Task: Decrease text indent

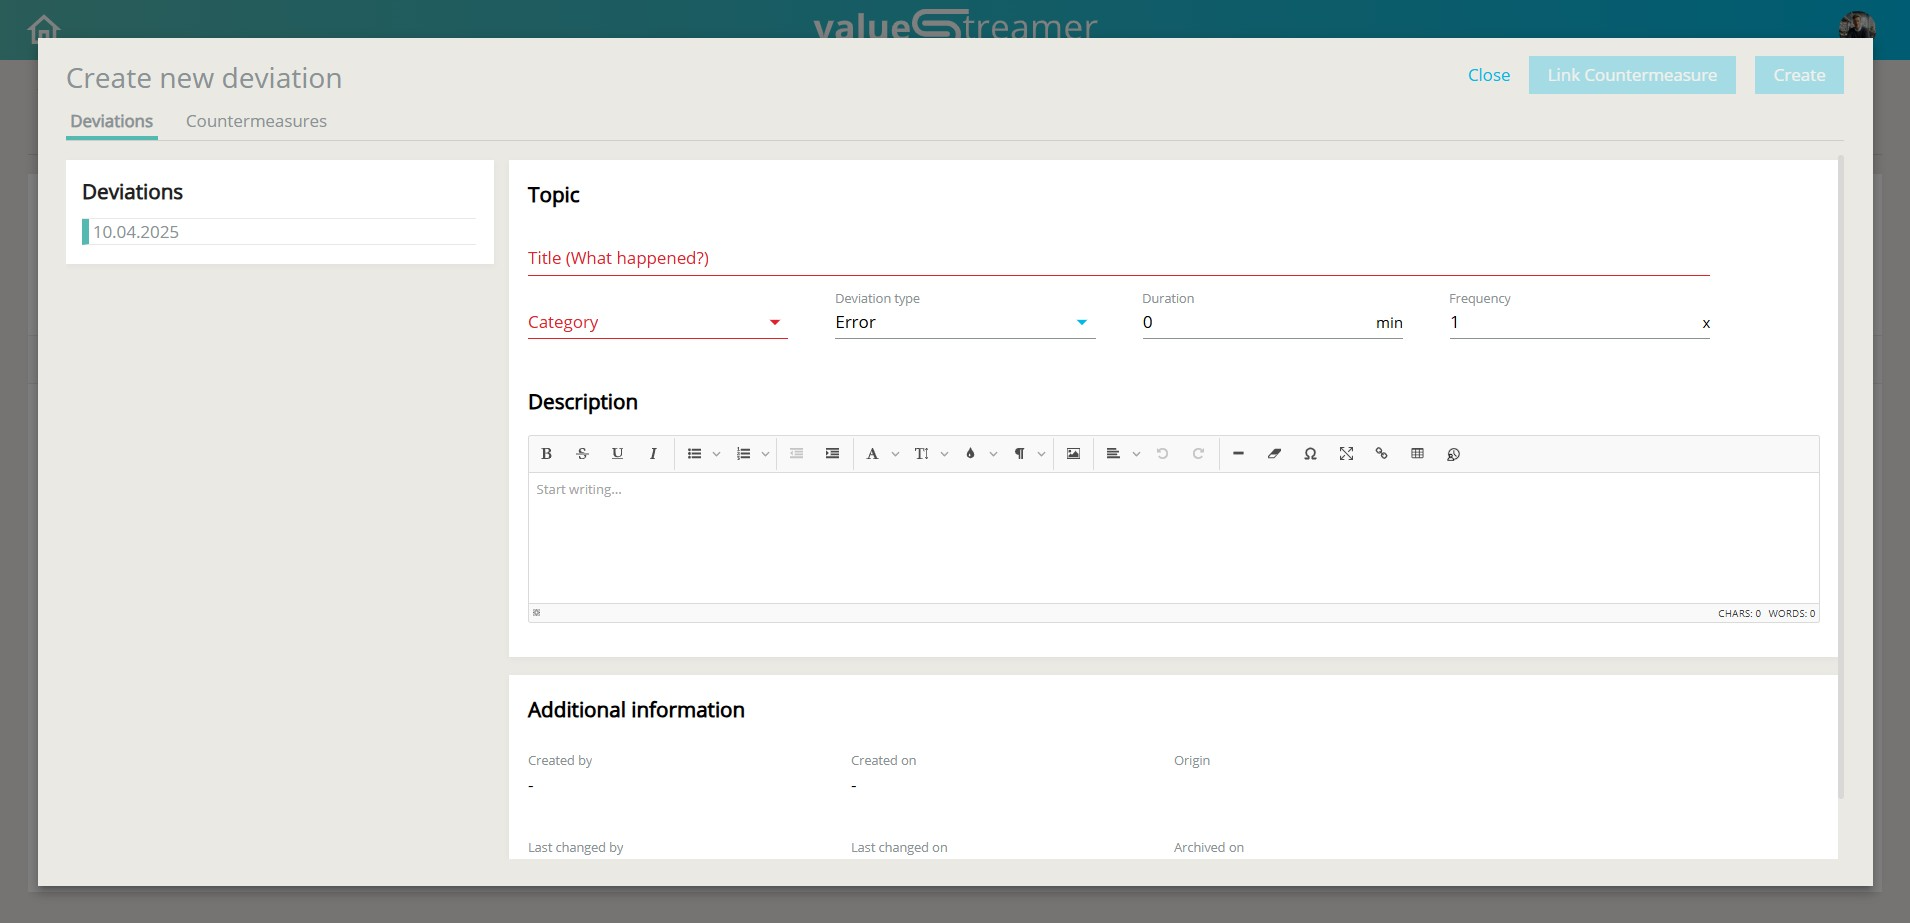Action: click(796, 454)
